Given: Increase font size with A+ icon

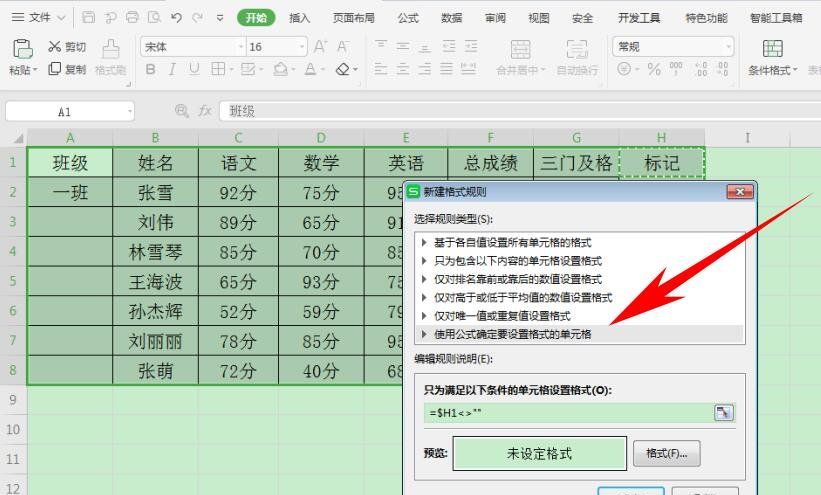Looking at the screenshot, I should tap(320, 47).
